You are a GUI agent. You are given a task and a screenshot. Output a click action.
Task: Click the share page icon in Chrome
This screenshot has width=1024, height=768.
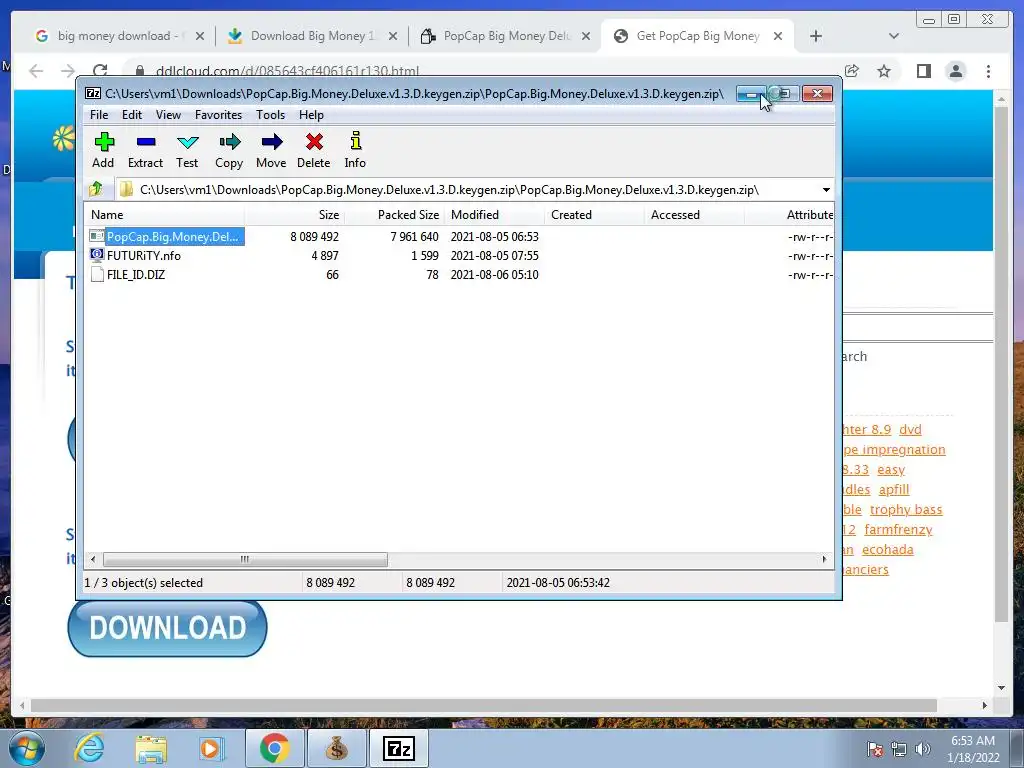(x=852, y=71)
